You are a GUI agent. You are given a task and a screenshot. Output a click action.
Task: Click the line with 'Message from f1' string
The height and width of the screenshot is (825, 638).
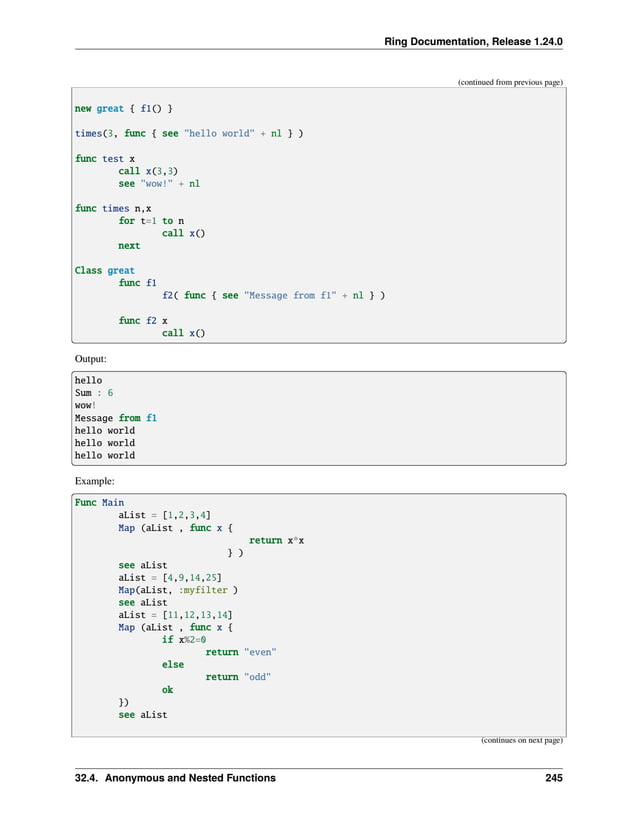pos(274,295)
